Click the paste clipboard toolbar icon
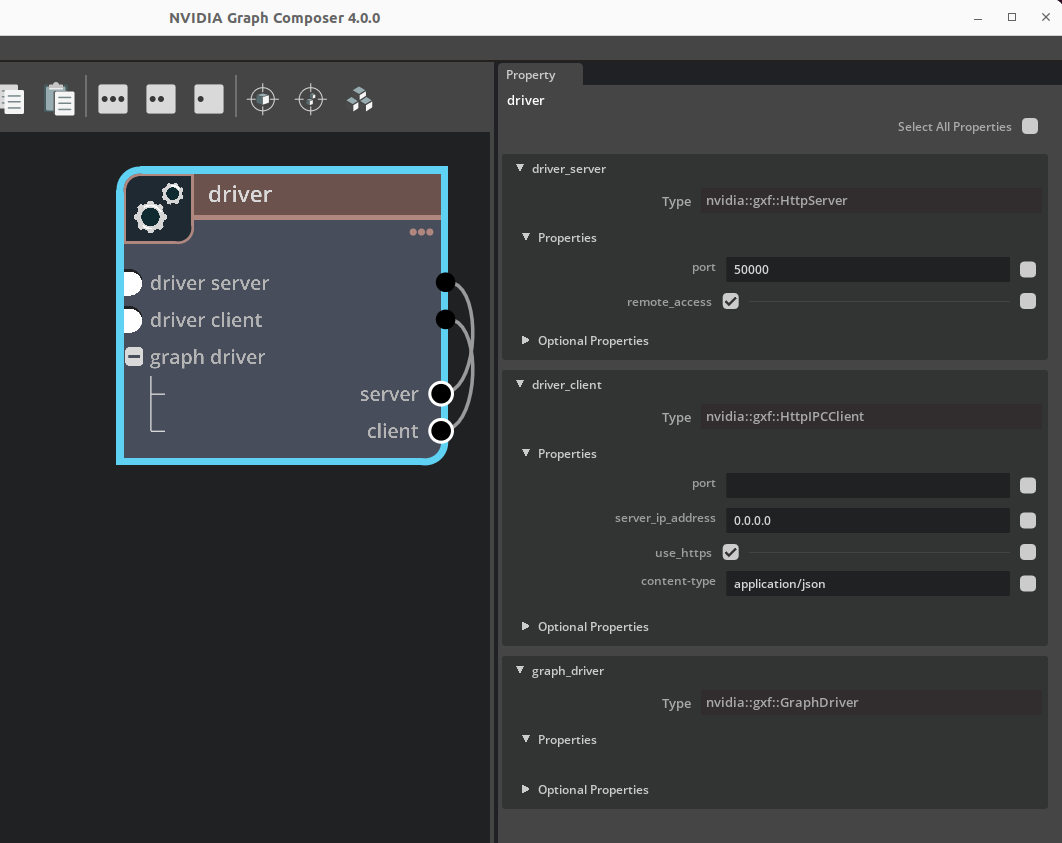Screen dimensions: 1062x843 point(60,100)
